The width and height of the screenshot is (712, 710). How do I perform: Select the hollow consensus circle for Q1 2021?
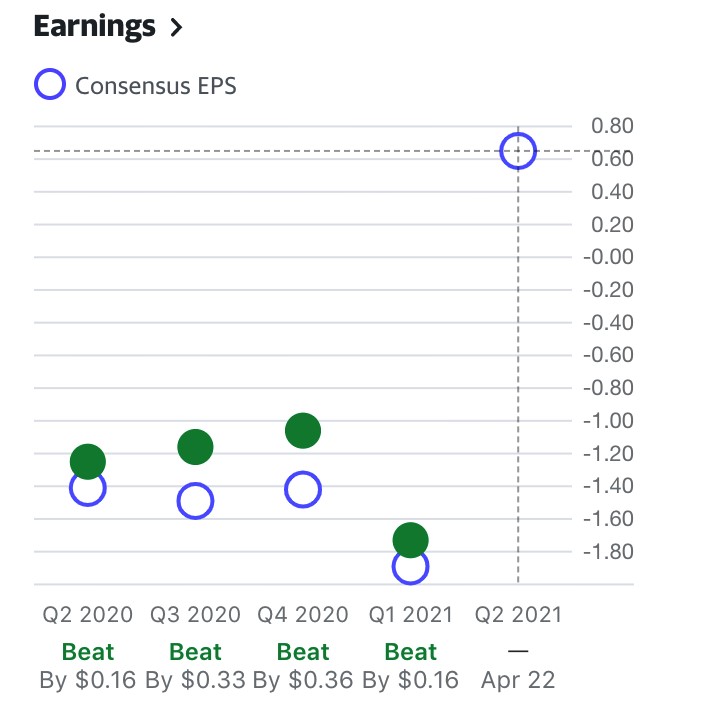click(x=410, y=568)
